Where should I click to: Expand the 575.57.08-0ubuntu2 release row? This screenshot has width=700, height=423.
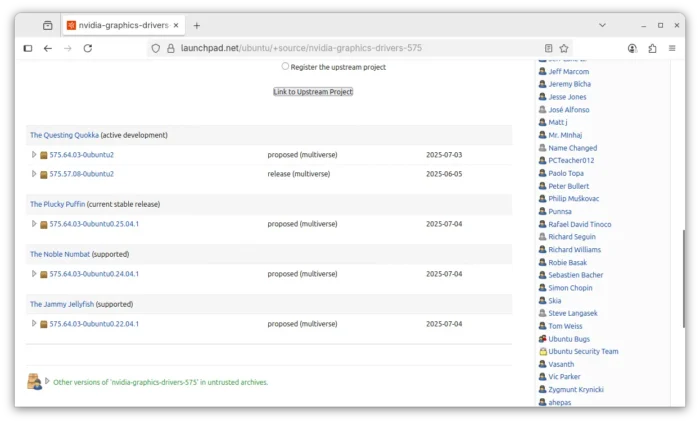click(34, 174)
